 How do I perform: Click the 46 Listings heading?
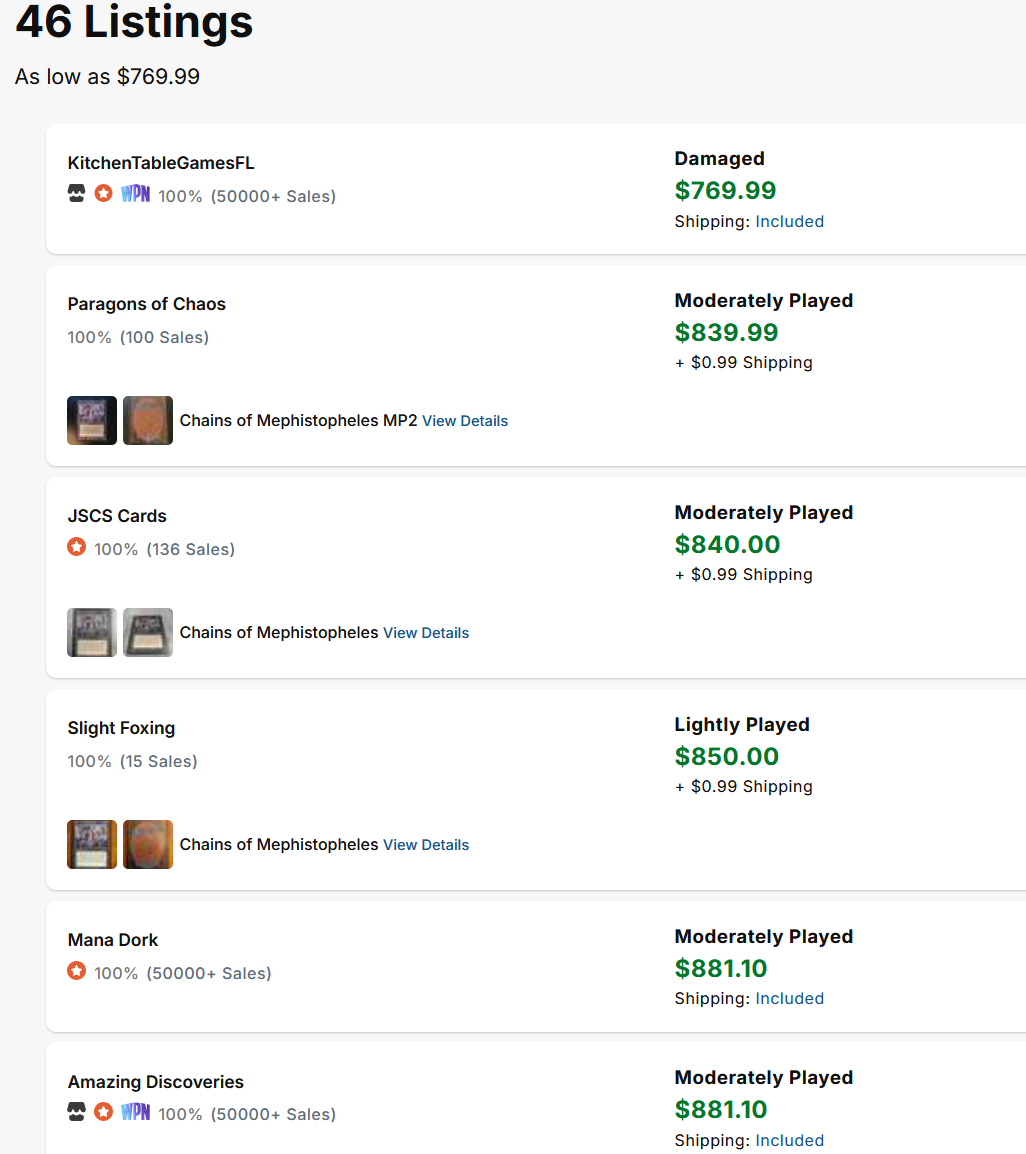coord(134,21)
